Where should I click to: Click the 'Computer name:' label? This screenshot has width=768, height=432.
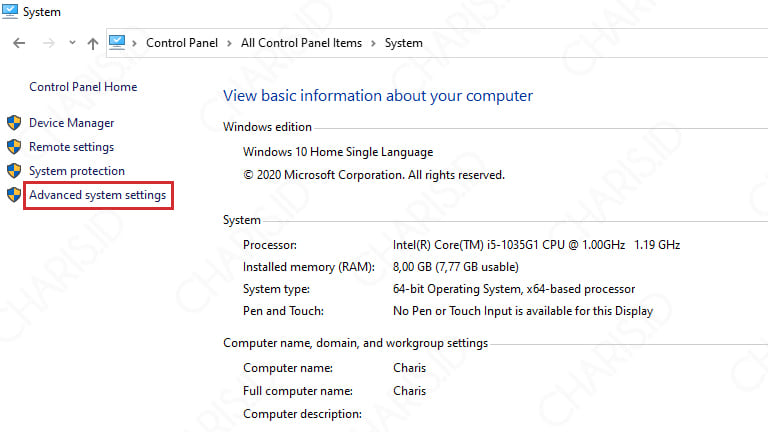click(x=288, y=368)
